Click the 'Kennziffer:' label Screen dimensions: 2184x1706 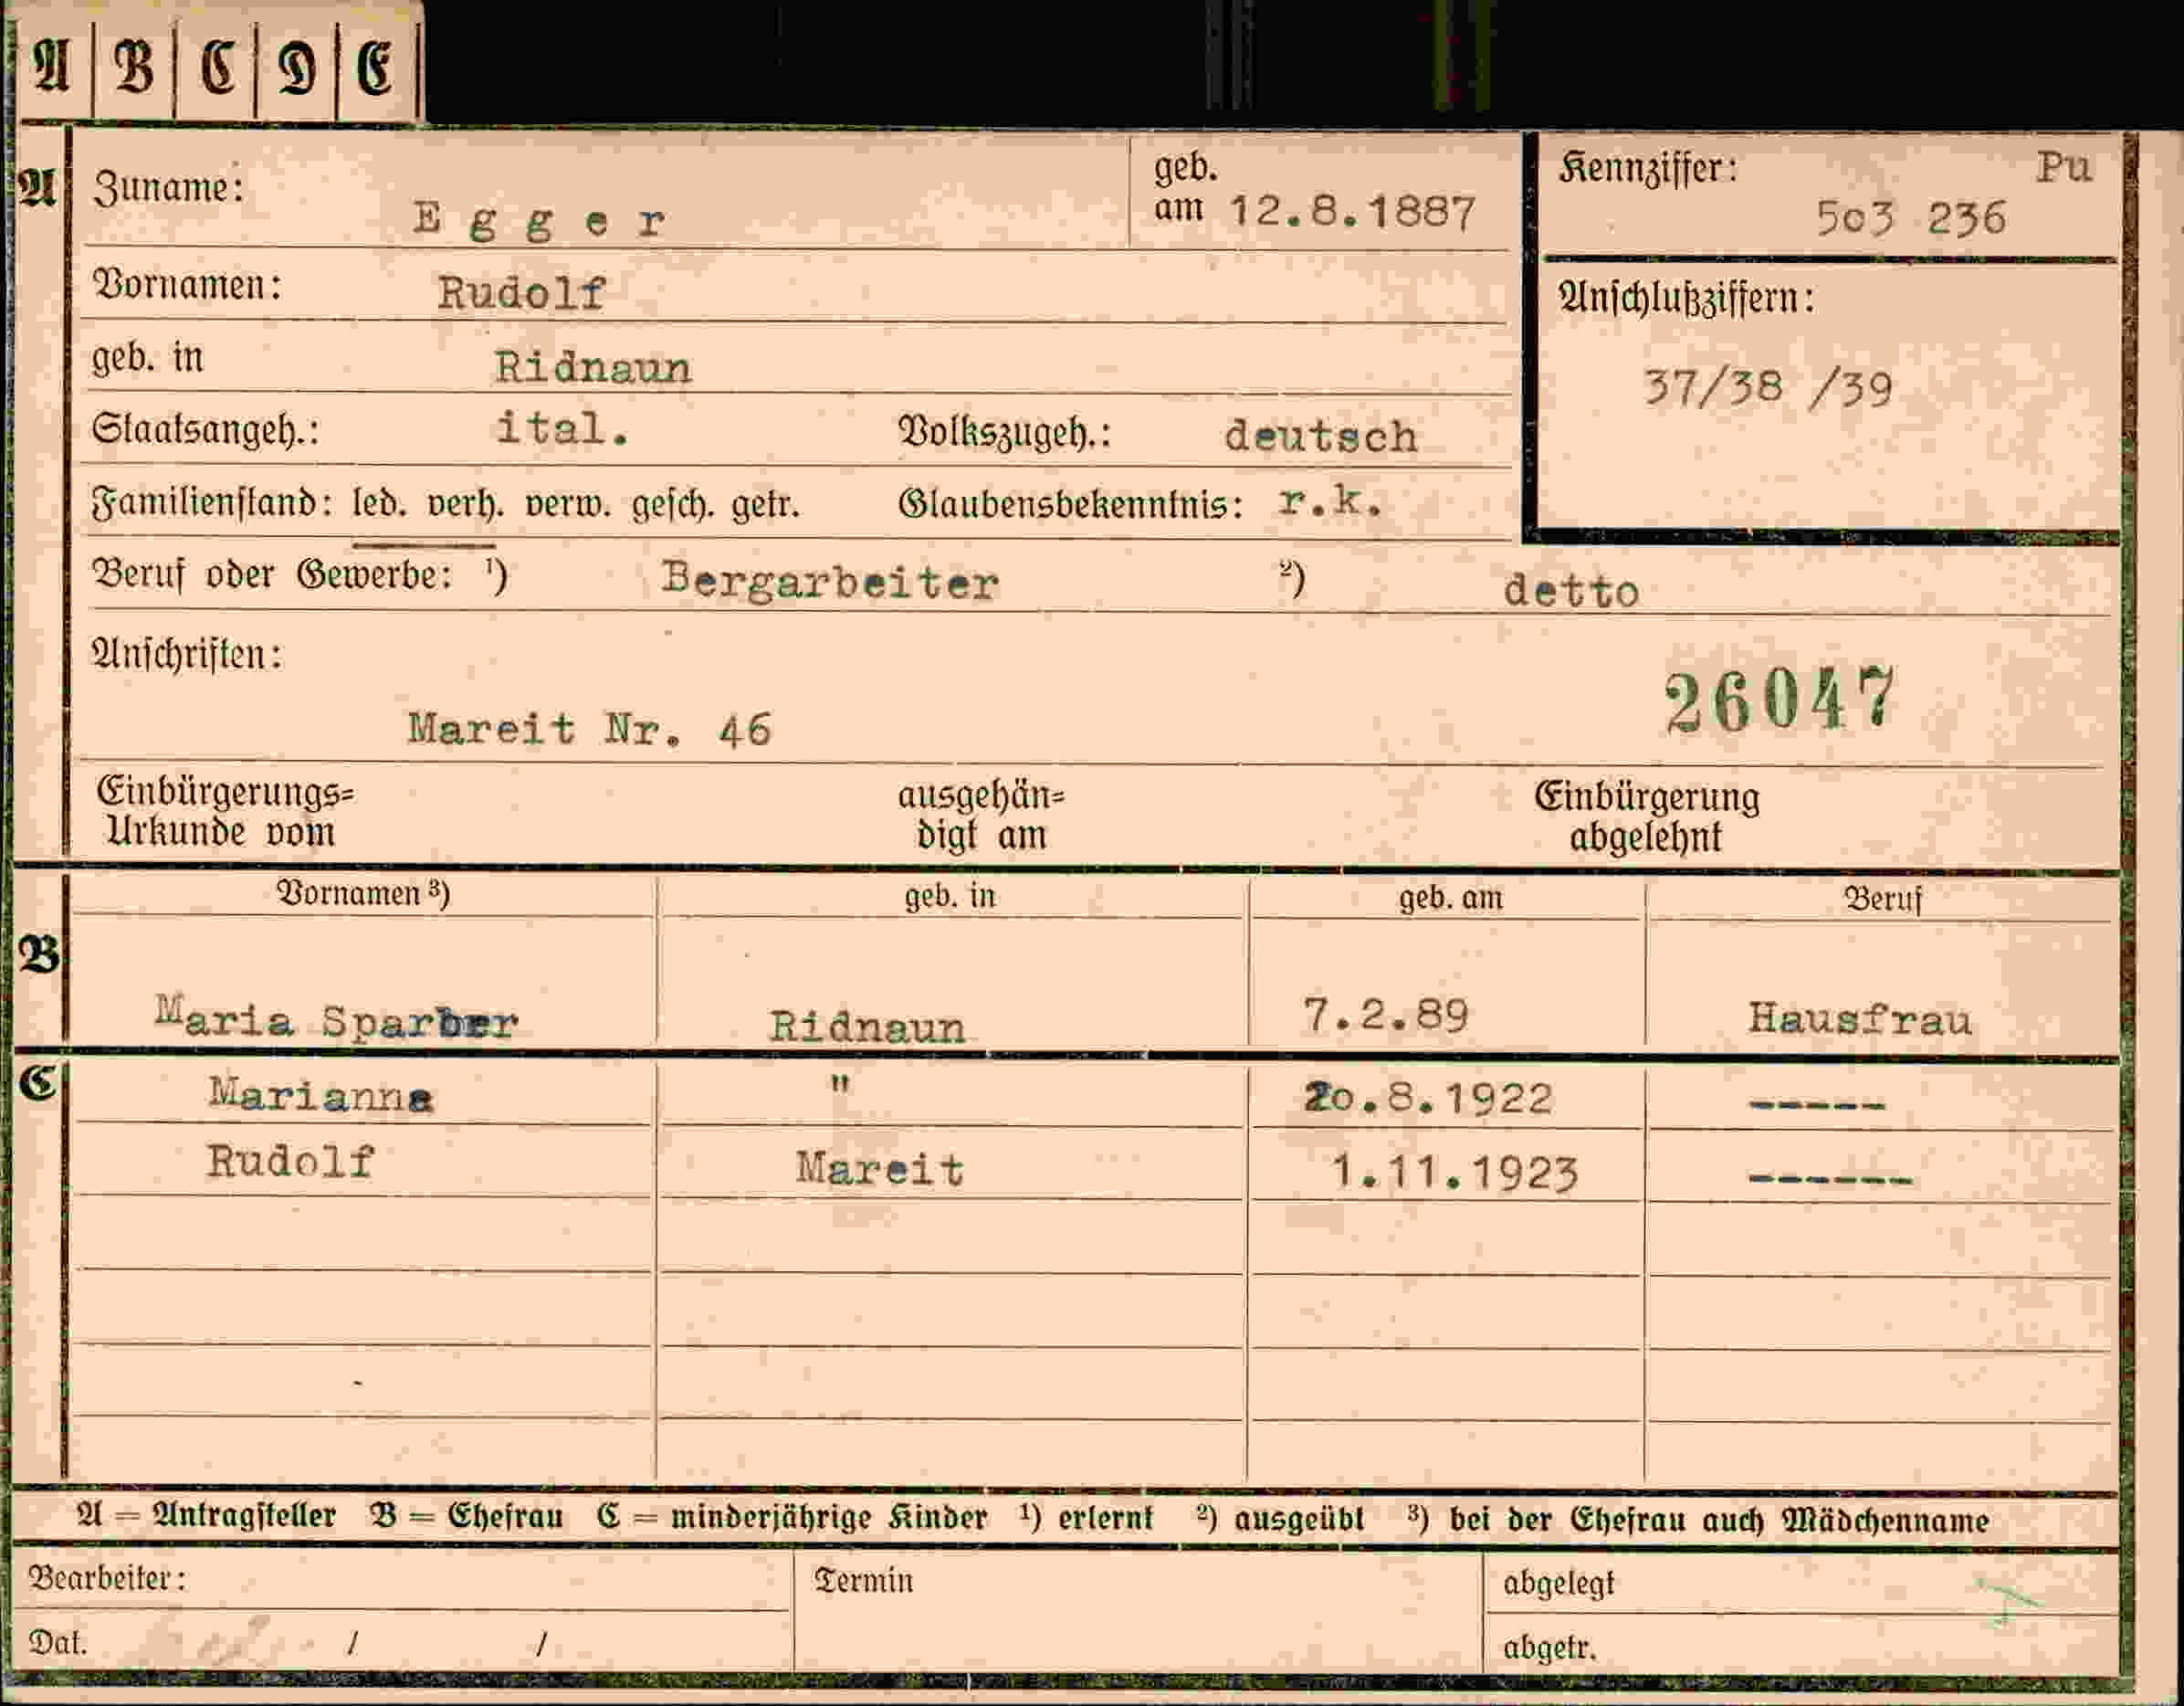tap(1648, 169)
